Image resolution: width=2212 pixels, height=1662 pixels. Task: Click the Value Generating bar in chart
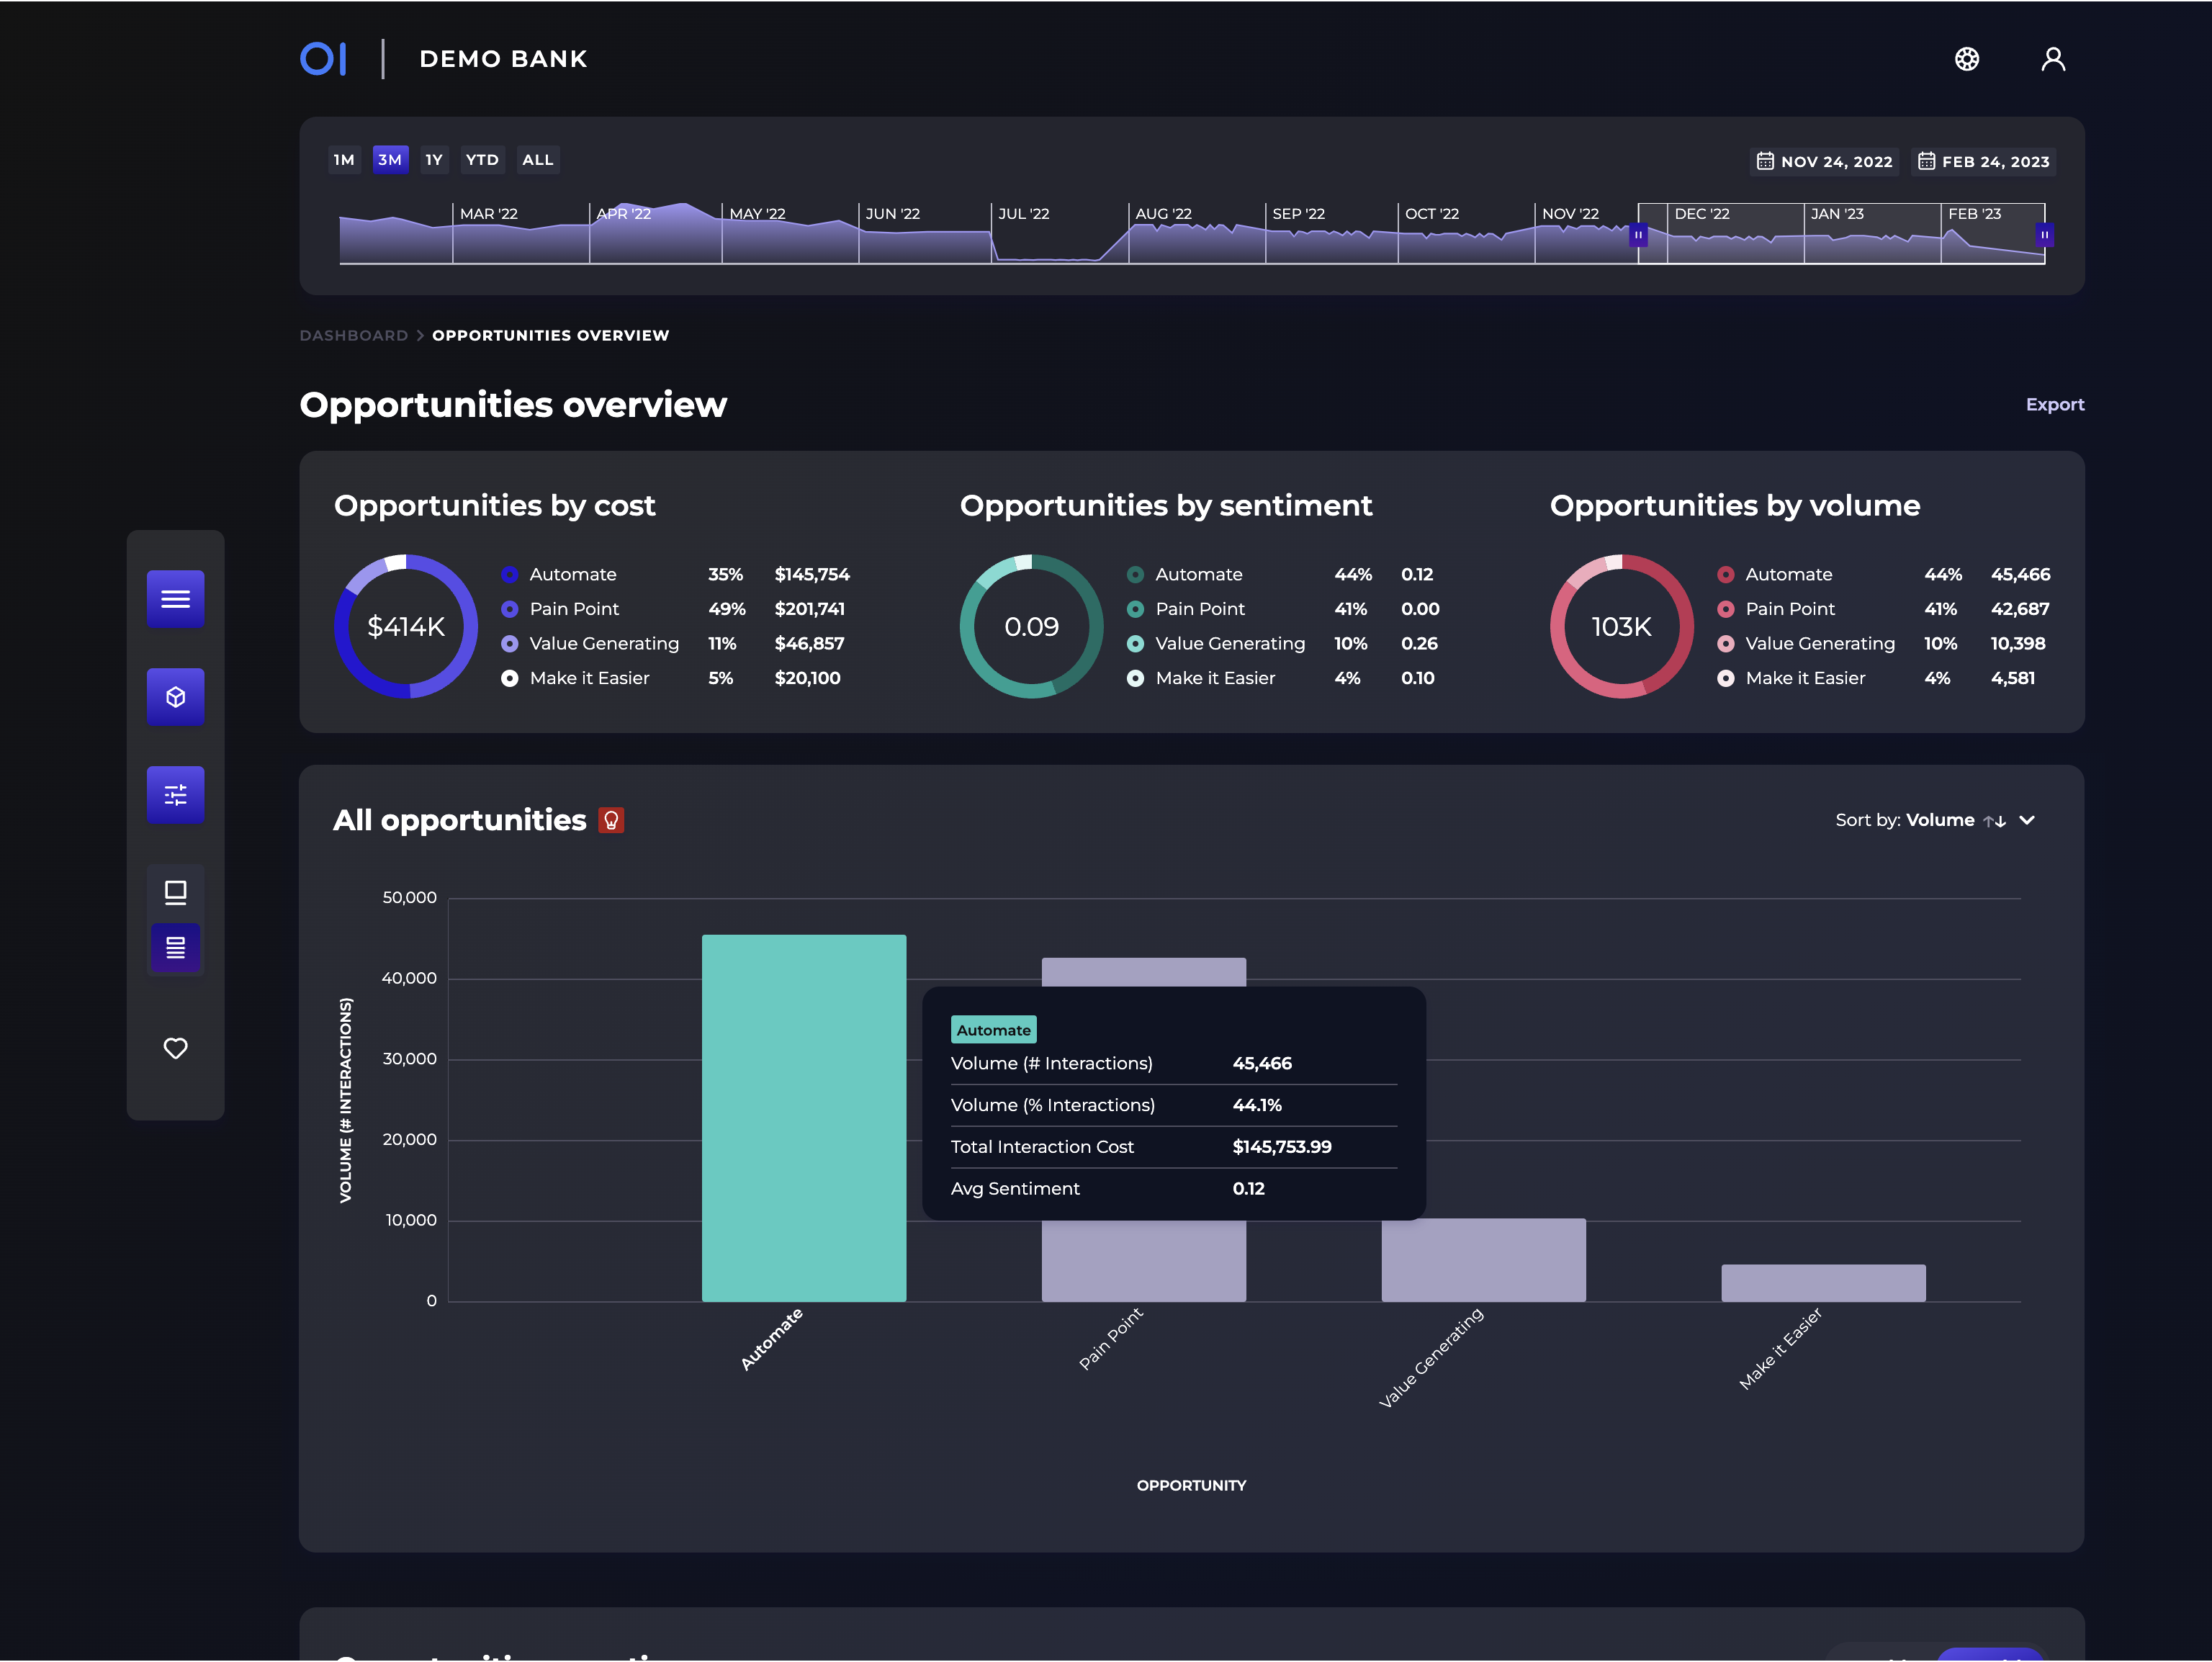click(x=1483, y=1260)
